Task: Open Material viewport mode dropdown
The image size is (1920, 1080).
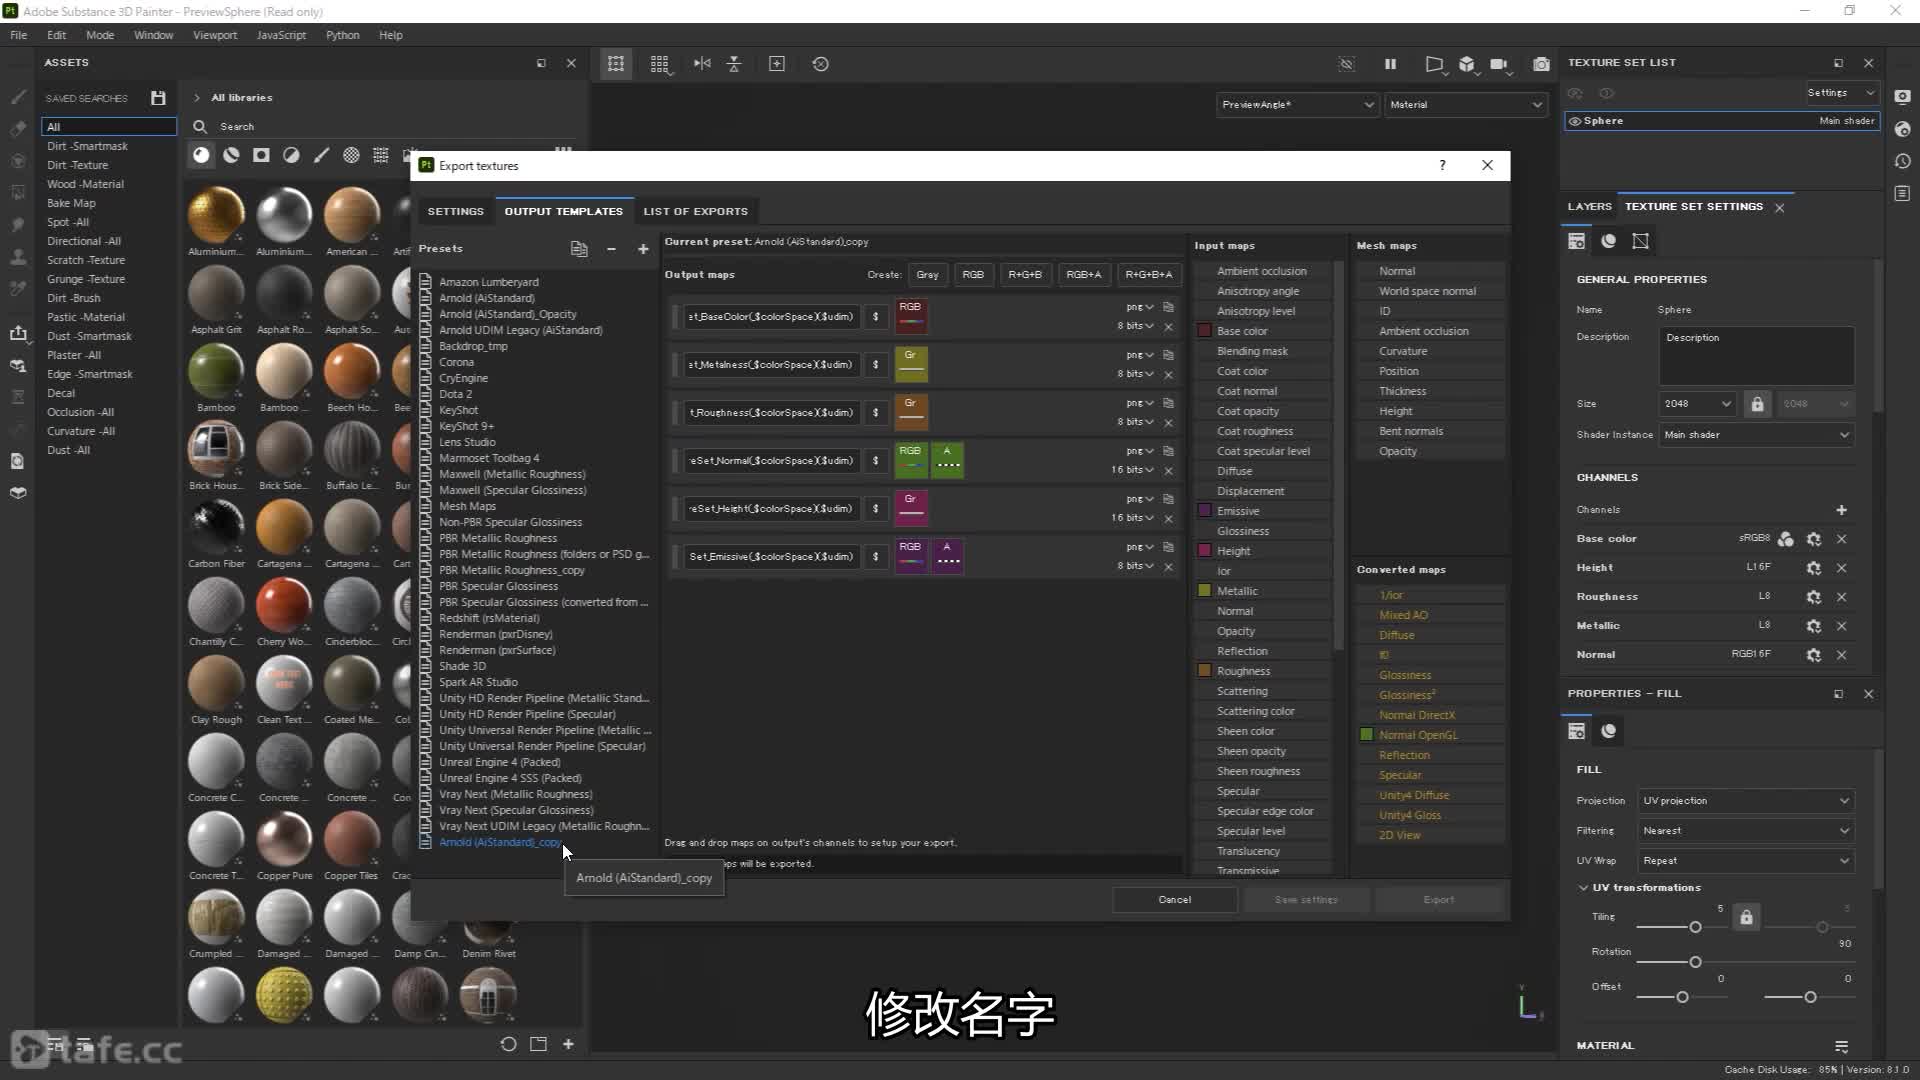Action: [1465, 105]
